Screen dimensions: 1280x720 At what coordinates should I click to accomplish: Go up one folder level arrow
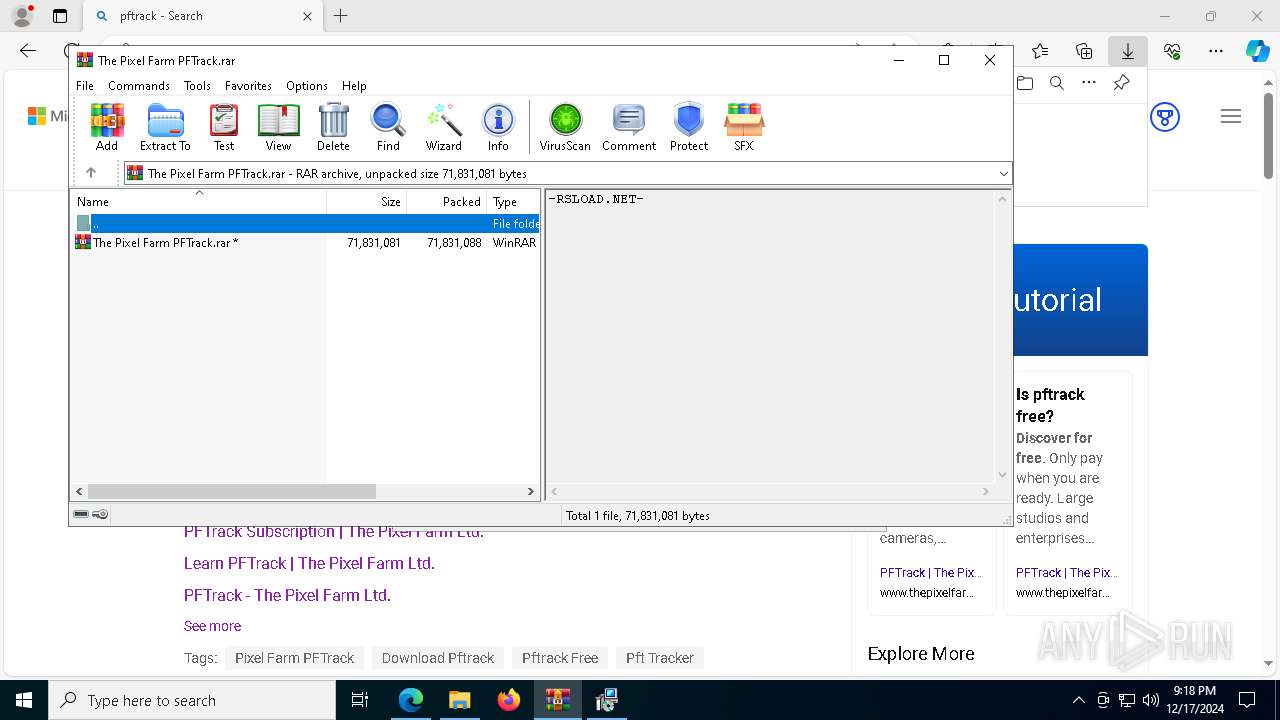pos(91,173)
